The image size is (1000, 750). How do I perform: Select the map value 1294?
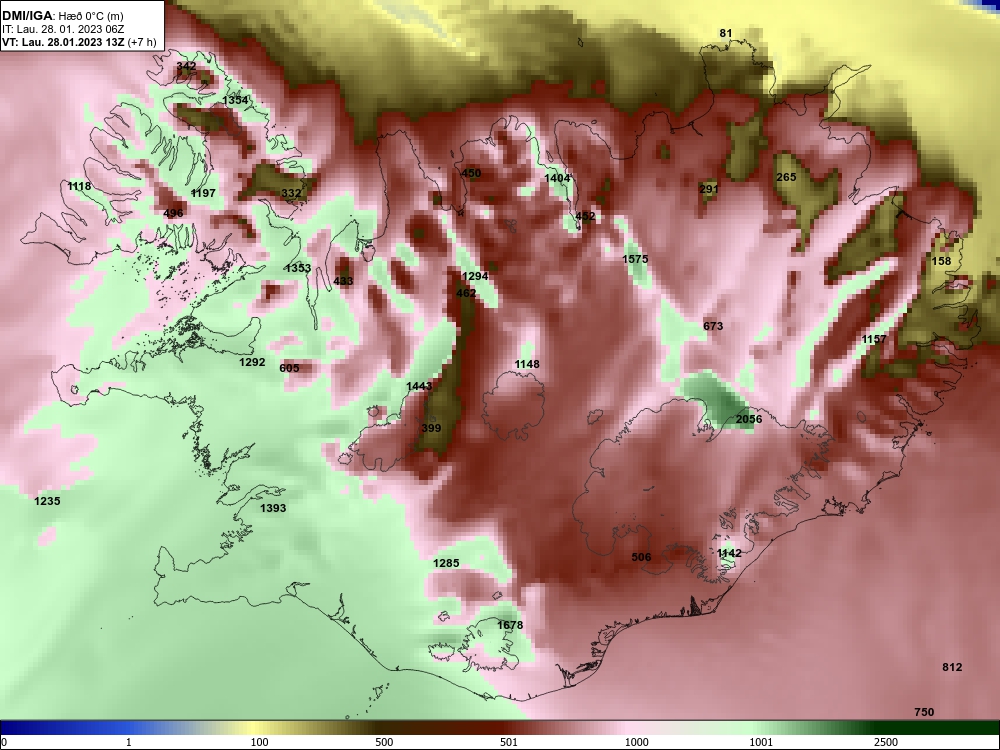click(475, 276)
